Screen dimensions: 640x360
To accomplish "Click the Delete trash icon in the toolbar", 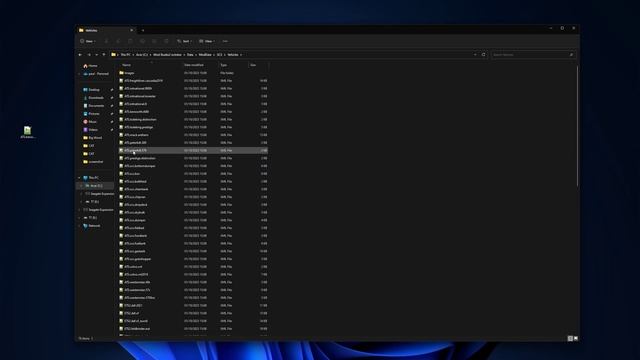I will tap(166, 41).
